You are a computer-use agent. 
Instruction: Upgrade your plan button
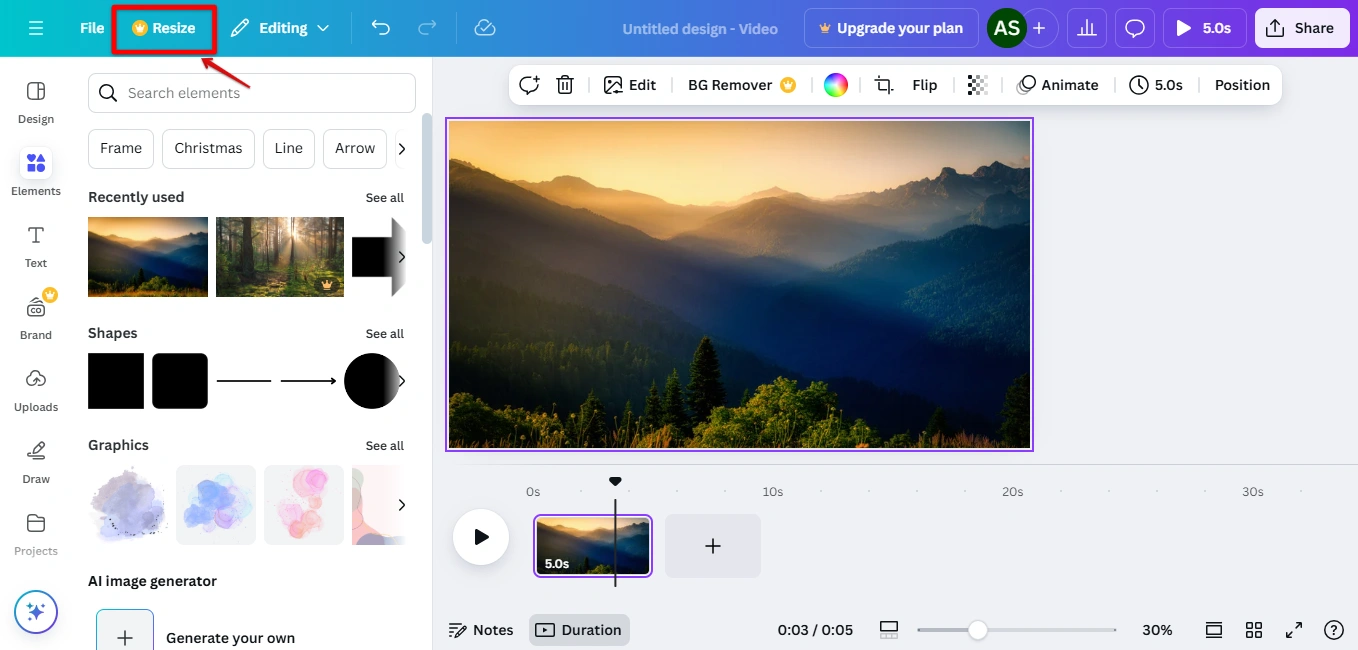[890, 28]
